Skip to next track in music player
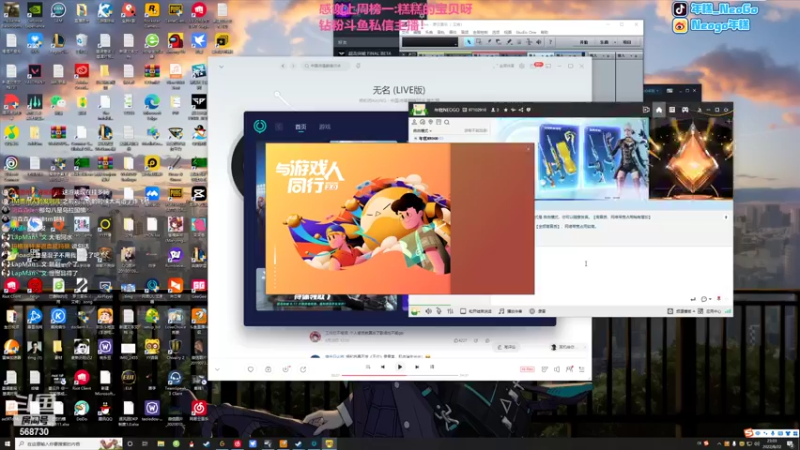 point(417,367)
